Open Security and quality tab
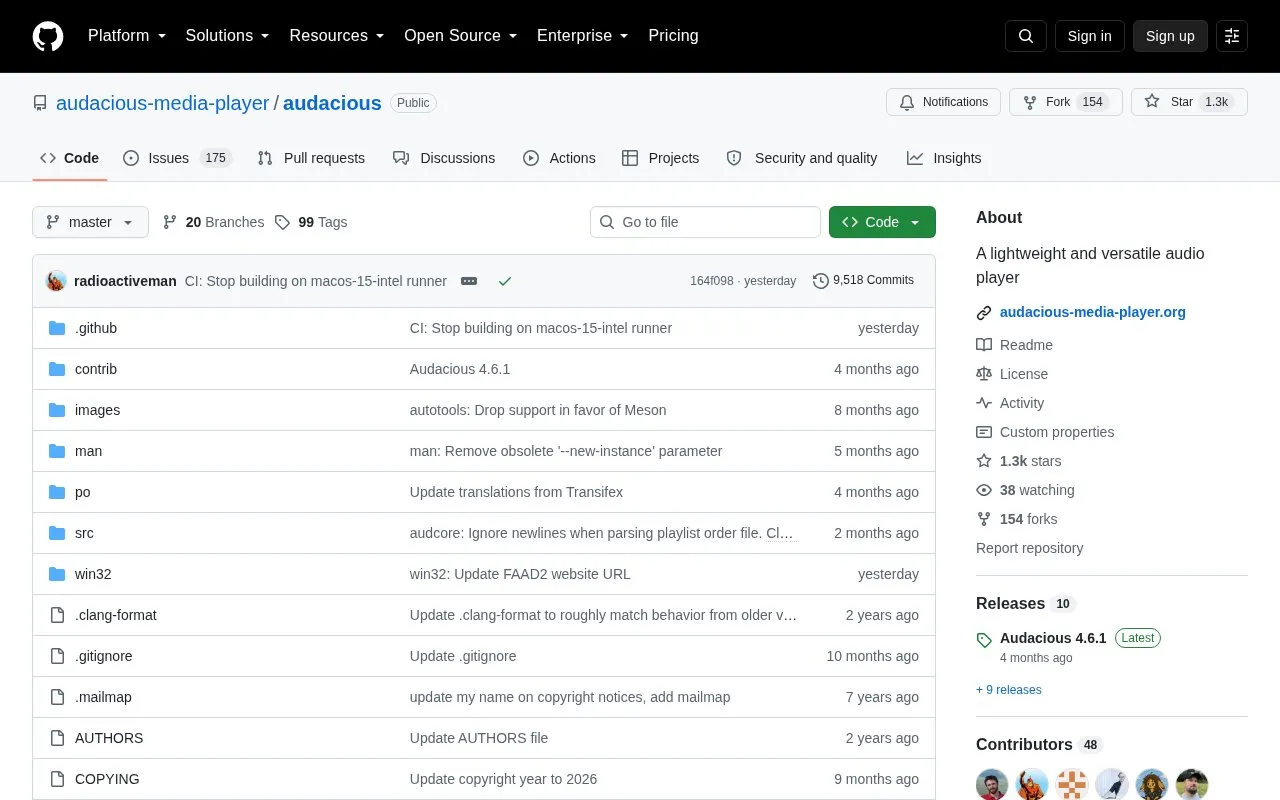Screen dimensions: 1280x800 (x=802, y=158)
